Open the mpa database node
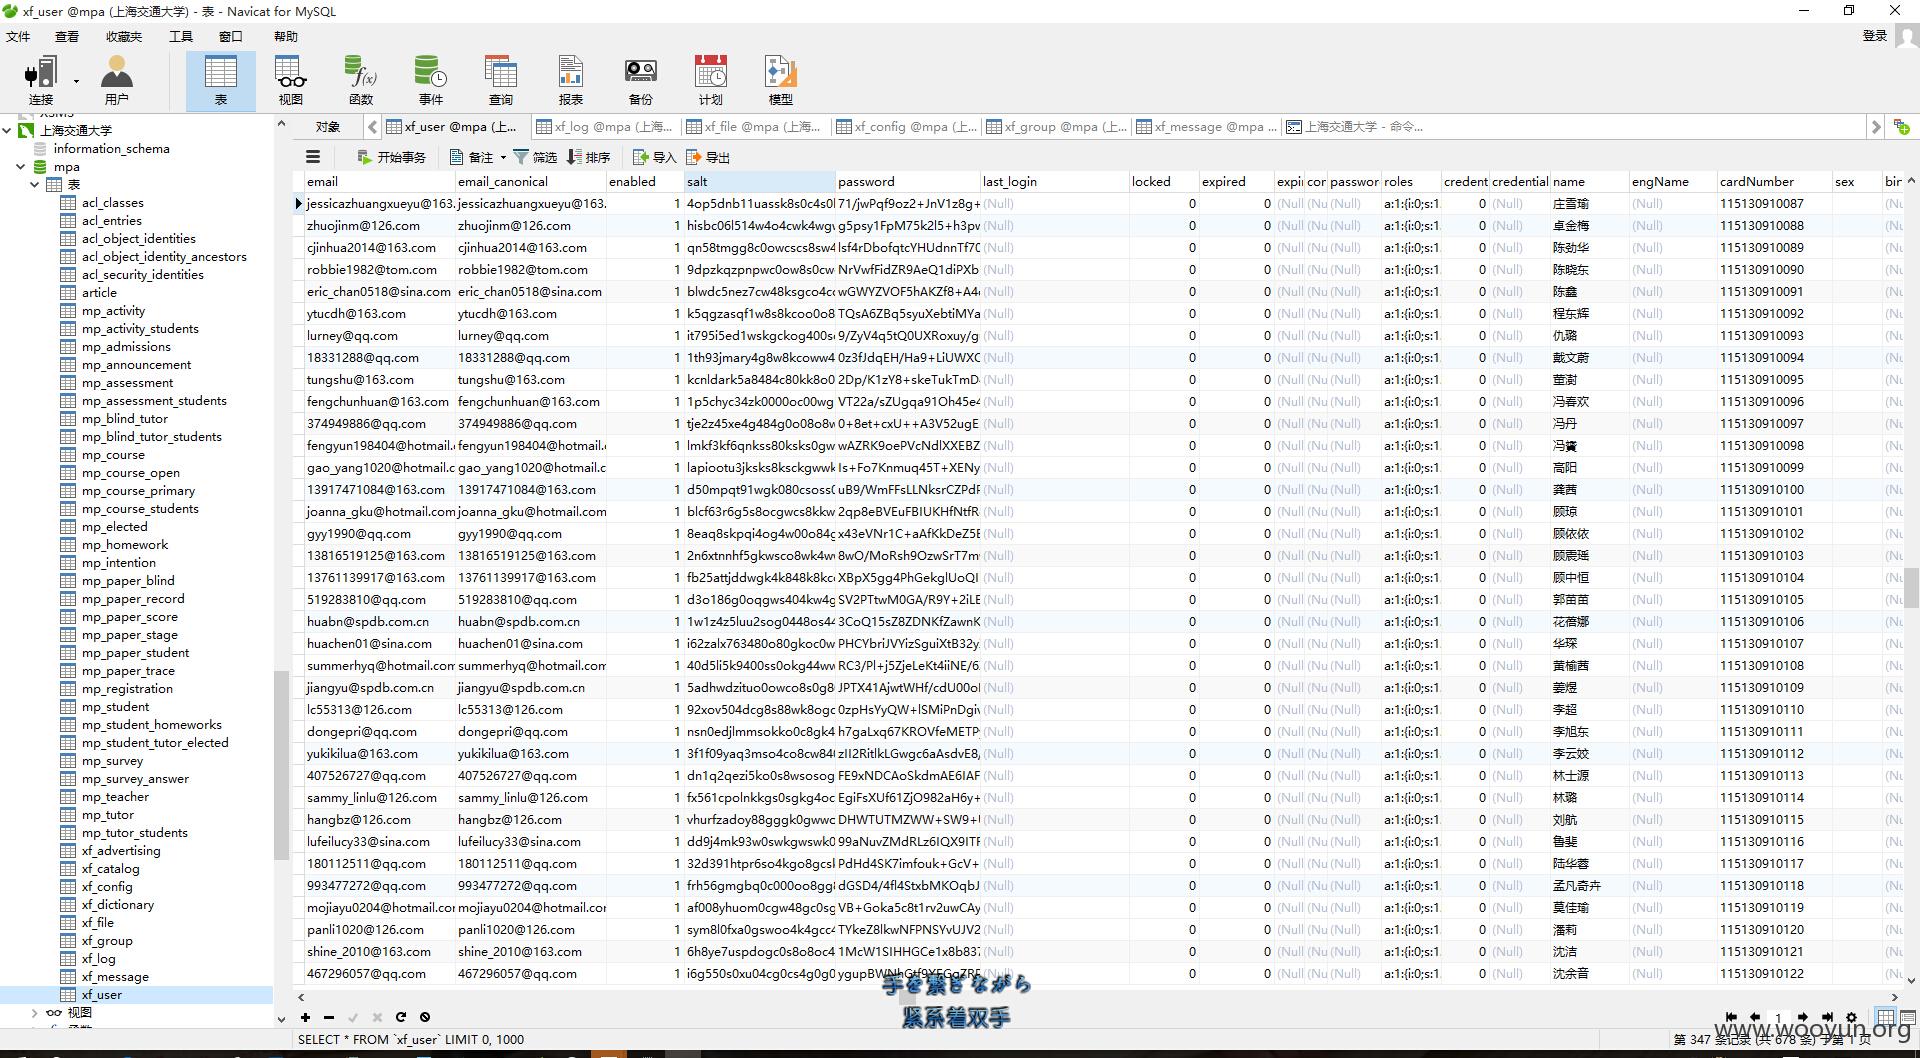Screen dimensions: 1920x1058 pos(67,167)
